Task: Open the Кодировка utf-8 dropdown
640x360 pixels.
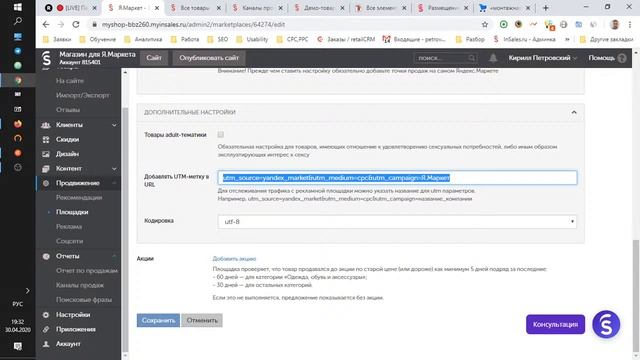Action: (x=397, y=222)
